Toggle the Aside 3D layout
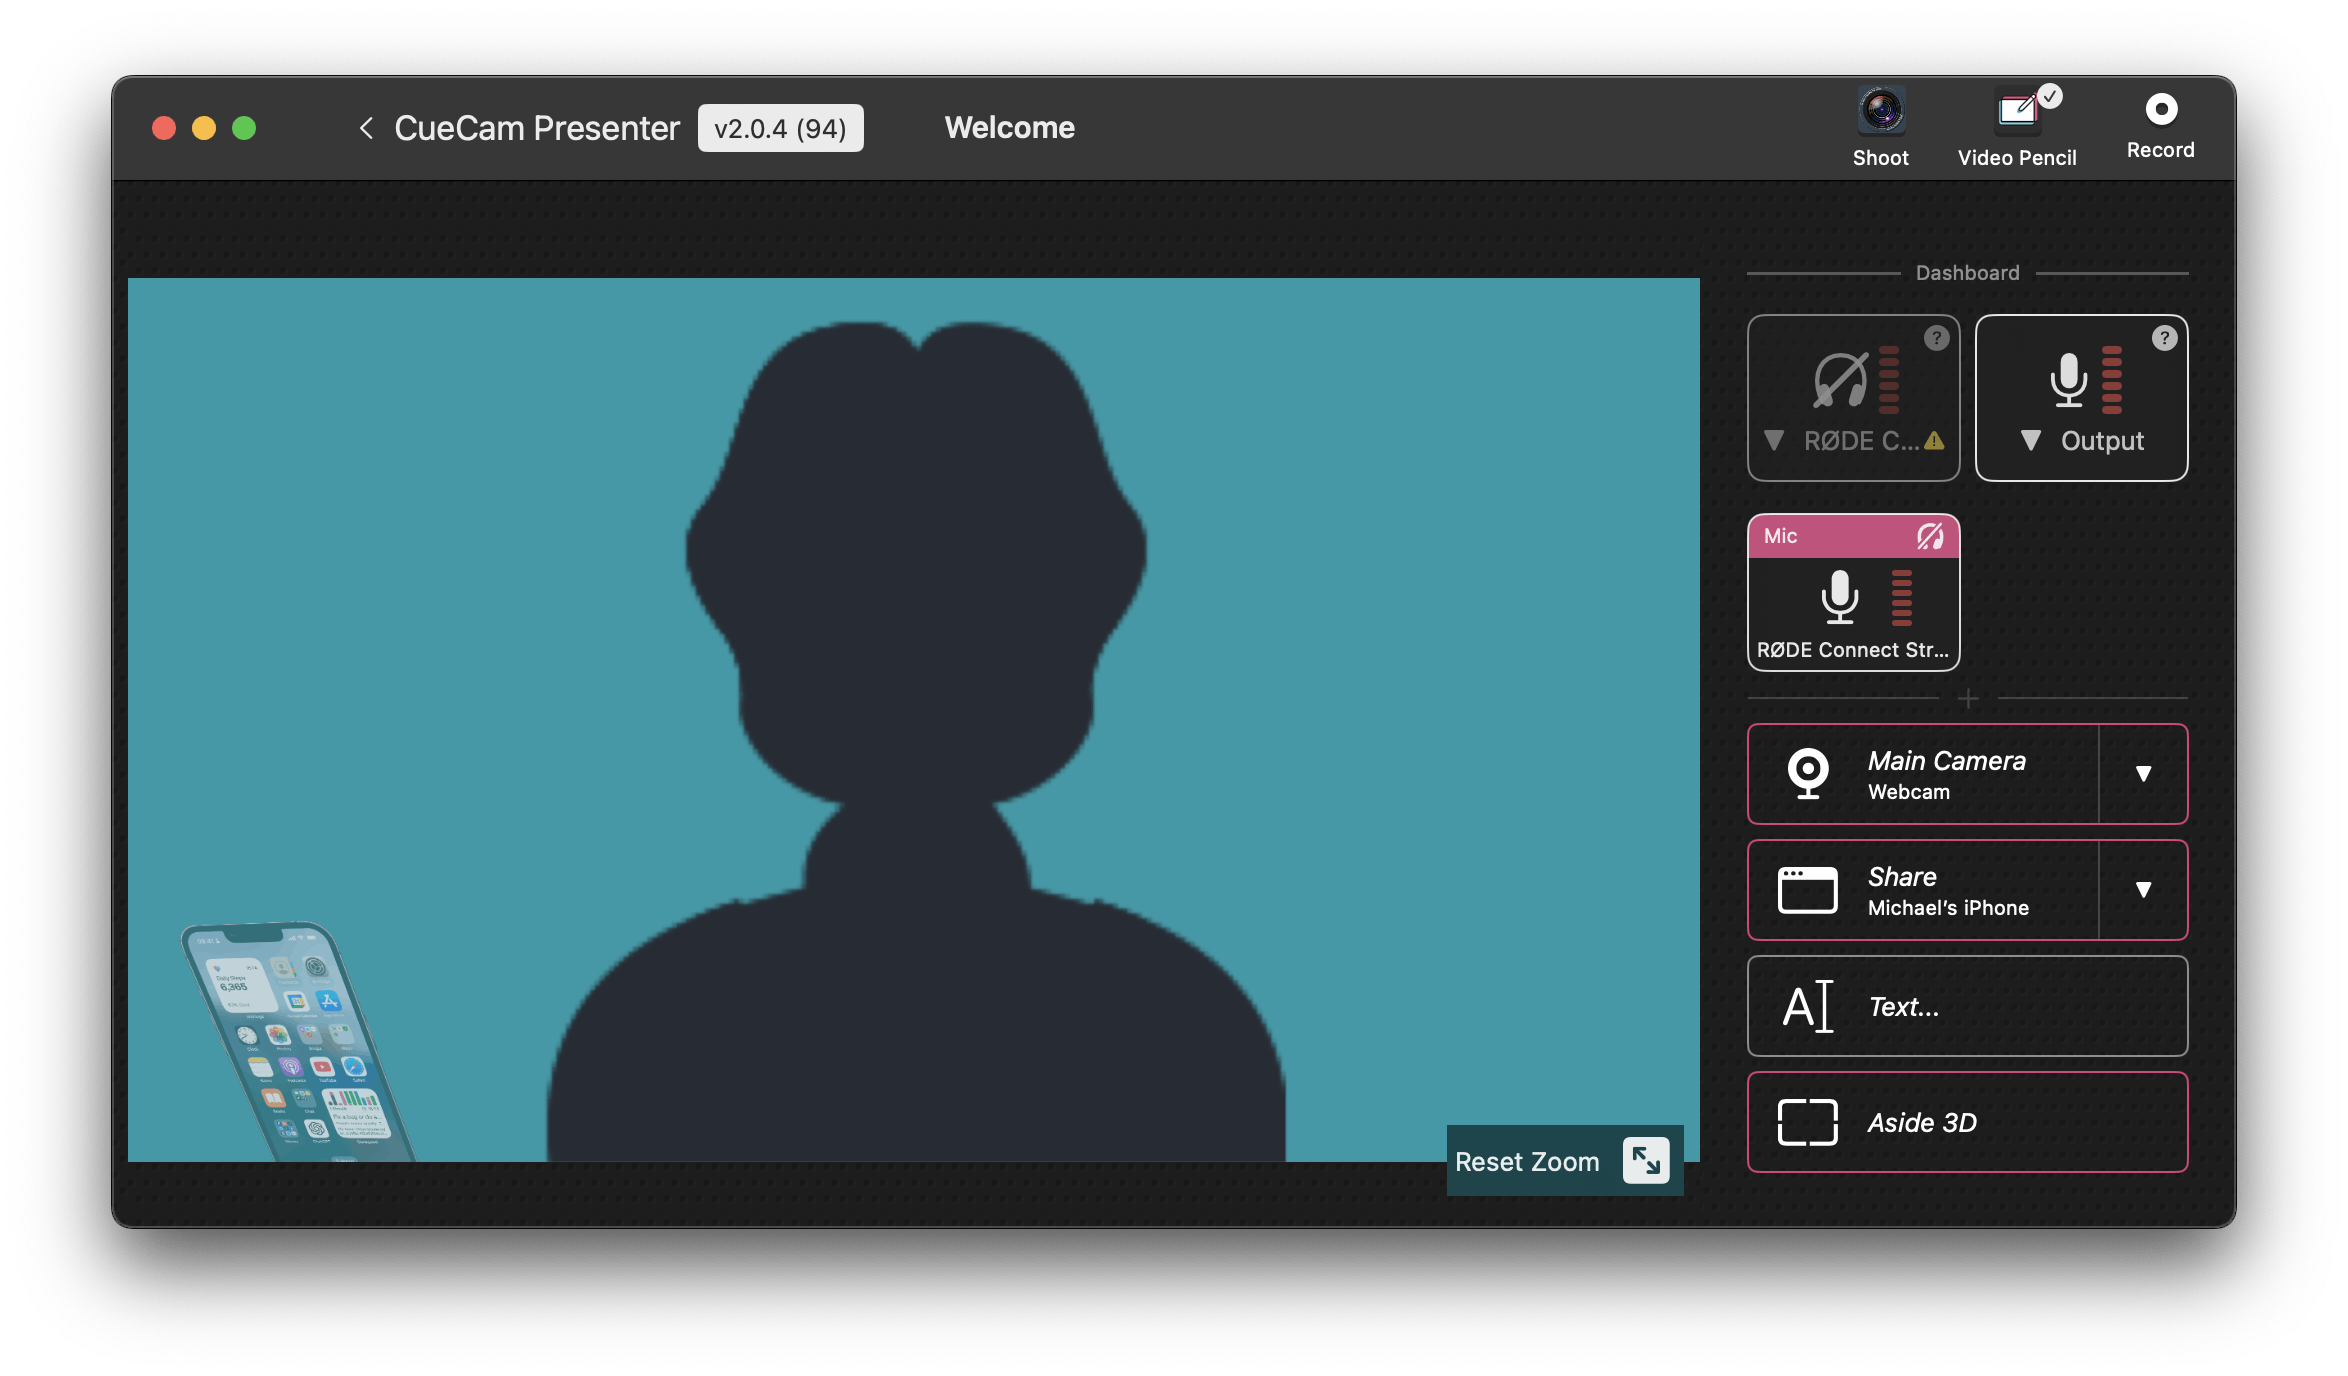Screen dimensions: 2348x1376 (x=1966, y=1122)
